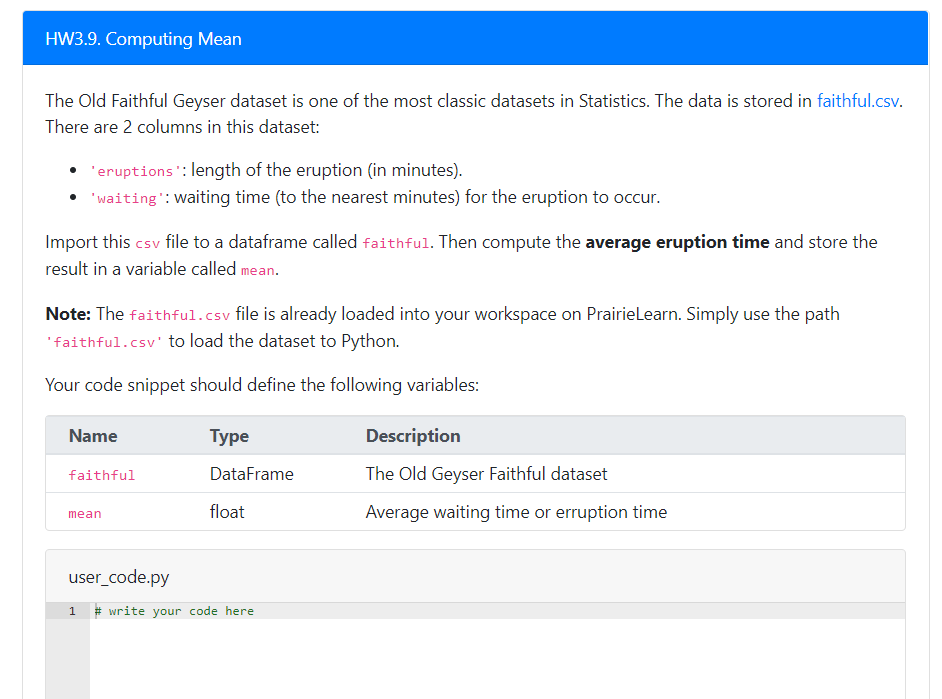
Task: Click the HW3.9 Computing Mean title banner
Action: [141, 38]
